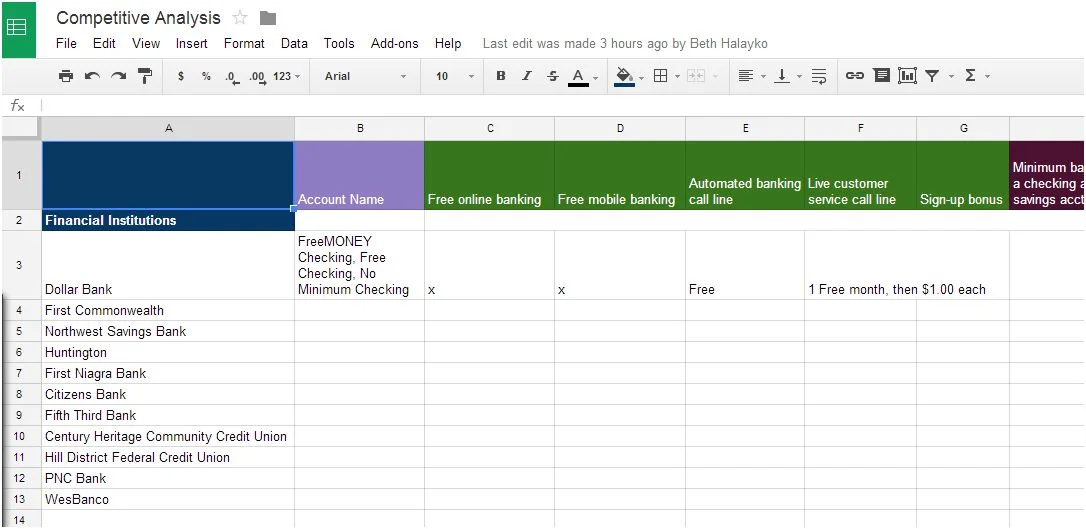The width and height of the screenshot is (1086, 529).
Task: Select the PNC Bank cell
Action: [x=168, y=478]
